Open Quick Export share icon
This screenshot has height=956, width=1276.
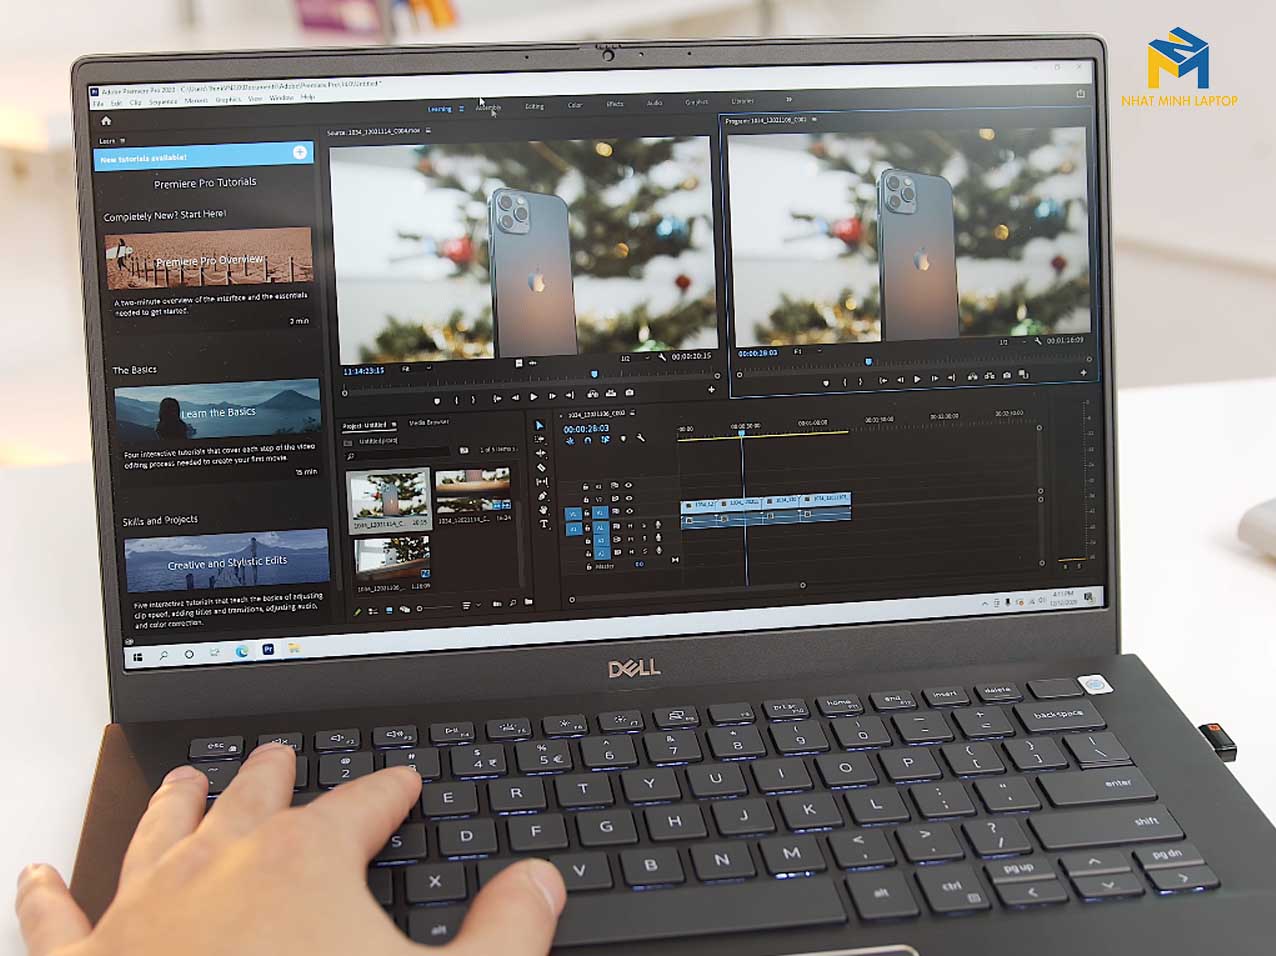coord(1080,94)
